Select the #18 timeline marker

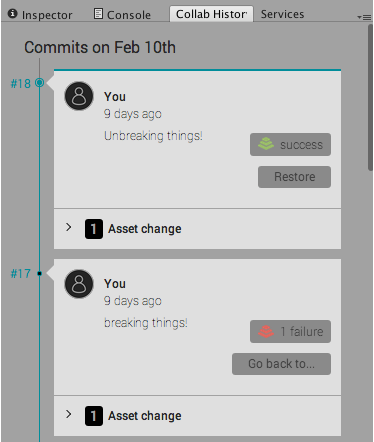(39, 83)
